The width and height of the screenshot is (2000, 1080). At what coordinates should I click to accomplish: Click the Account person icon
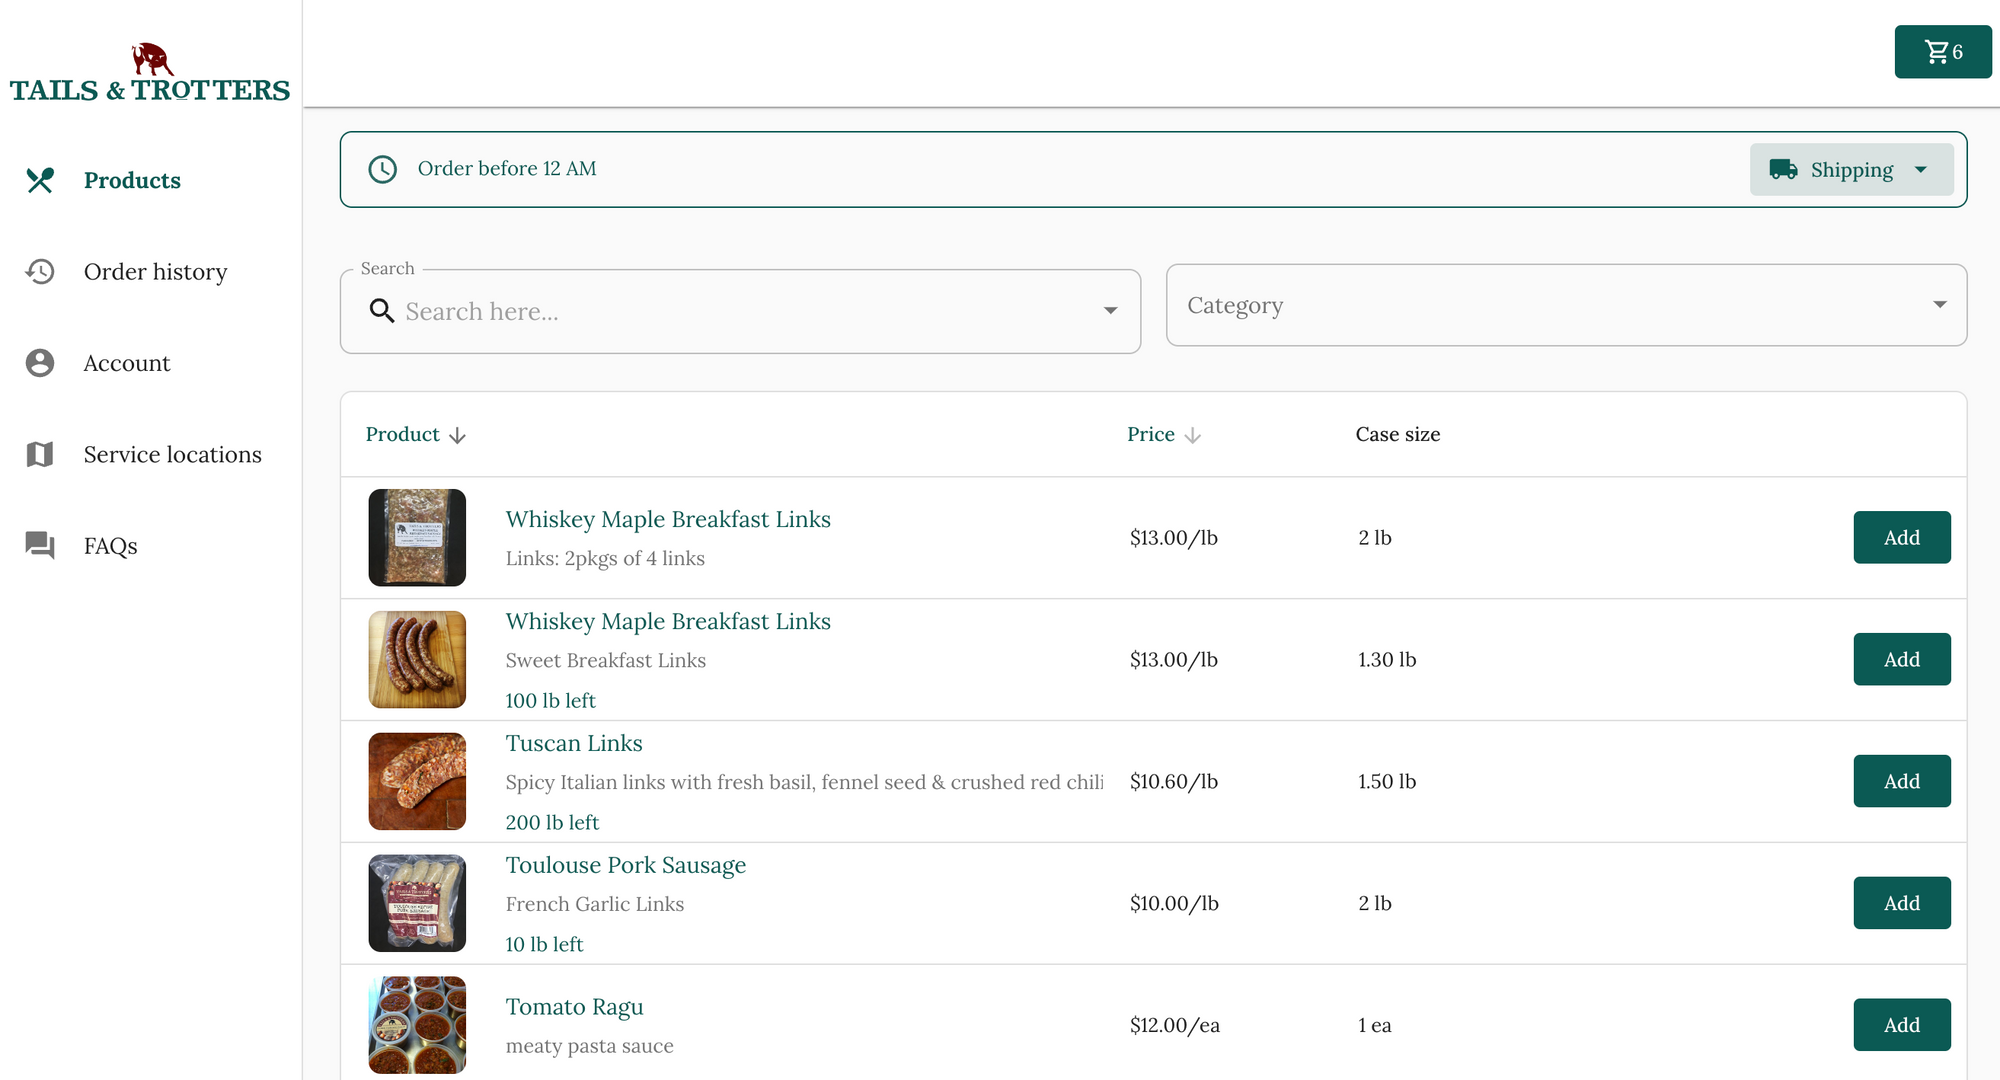click(40, 362)
